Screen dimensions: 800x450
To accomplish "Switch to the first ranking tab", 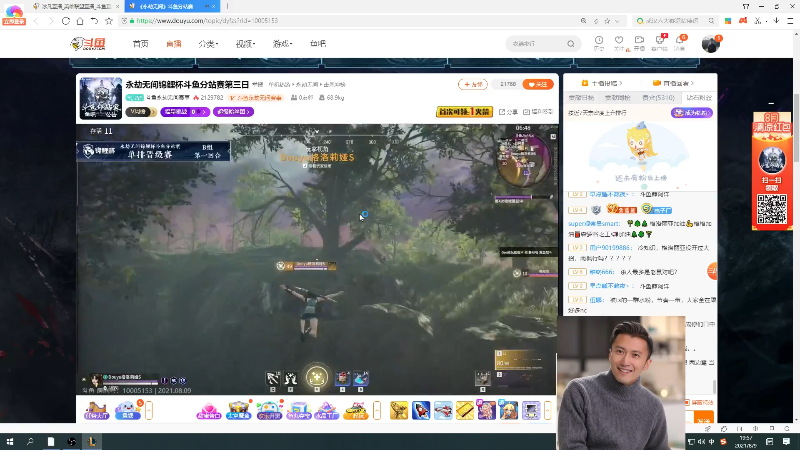I will pos(581,97).
